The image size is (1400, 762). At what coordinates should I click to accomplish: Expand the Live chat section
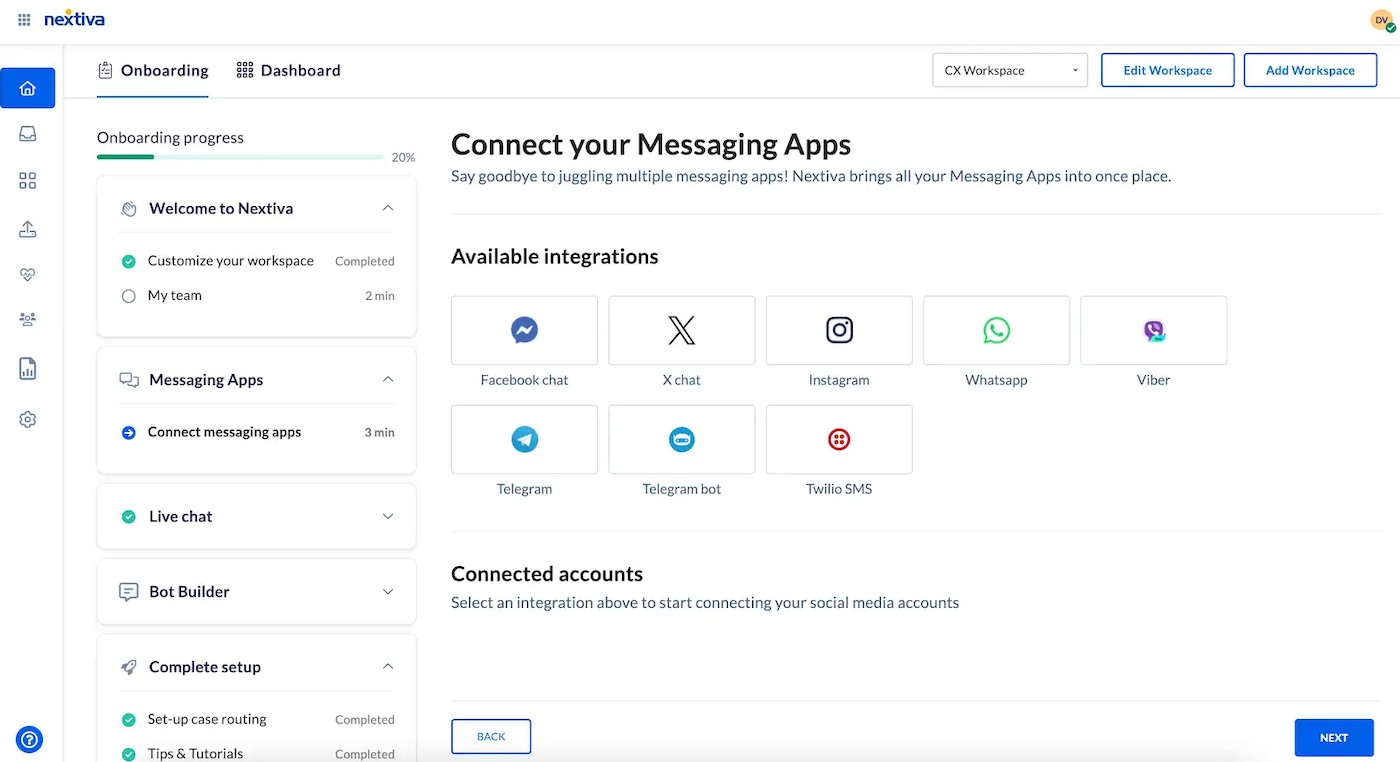[x=388, y=516]
